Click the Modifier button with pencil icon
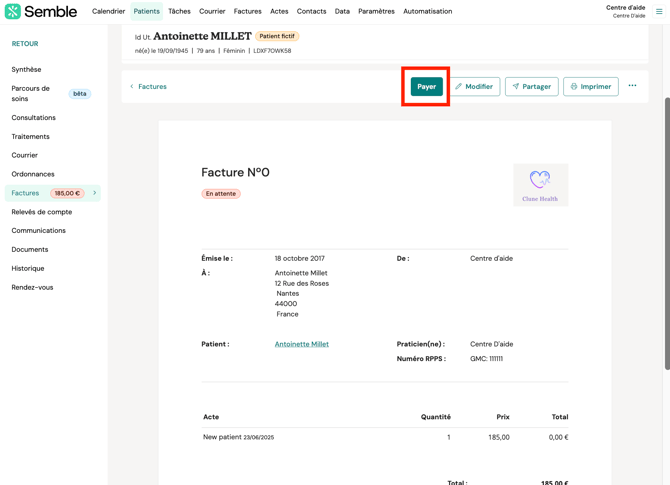This screenshot has width=670, height=485. click(475, 87)
